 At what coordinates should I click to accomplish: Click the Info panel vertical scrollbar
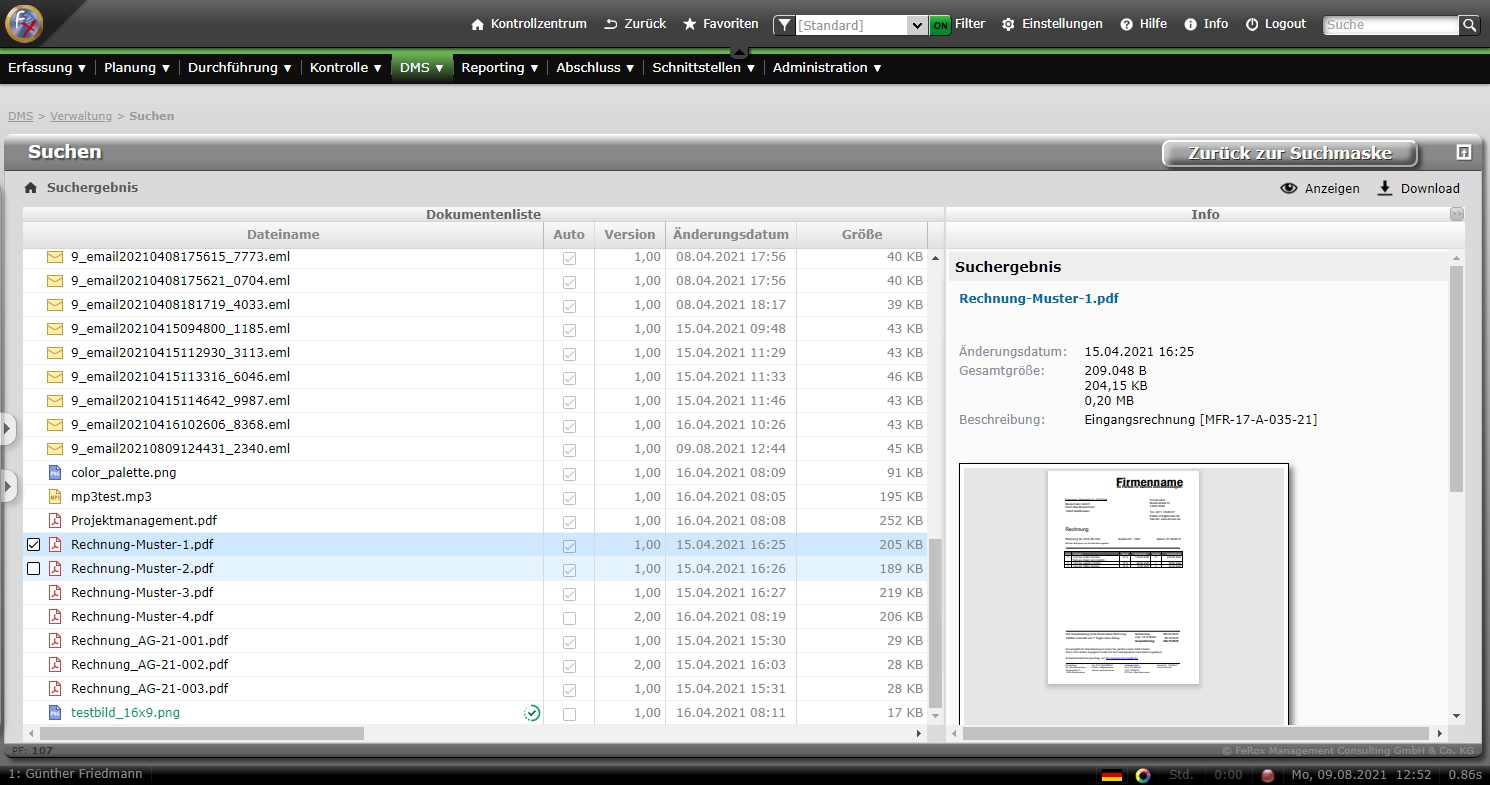(1457, 380)
